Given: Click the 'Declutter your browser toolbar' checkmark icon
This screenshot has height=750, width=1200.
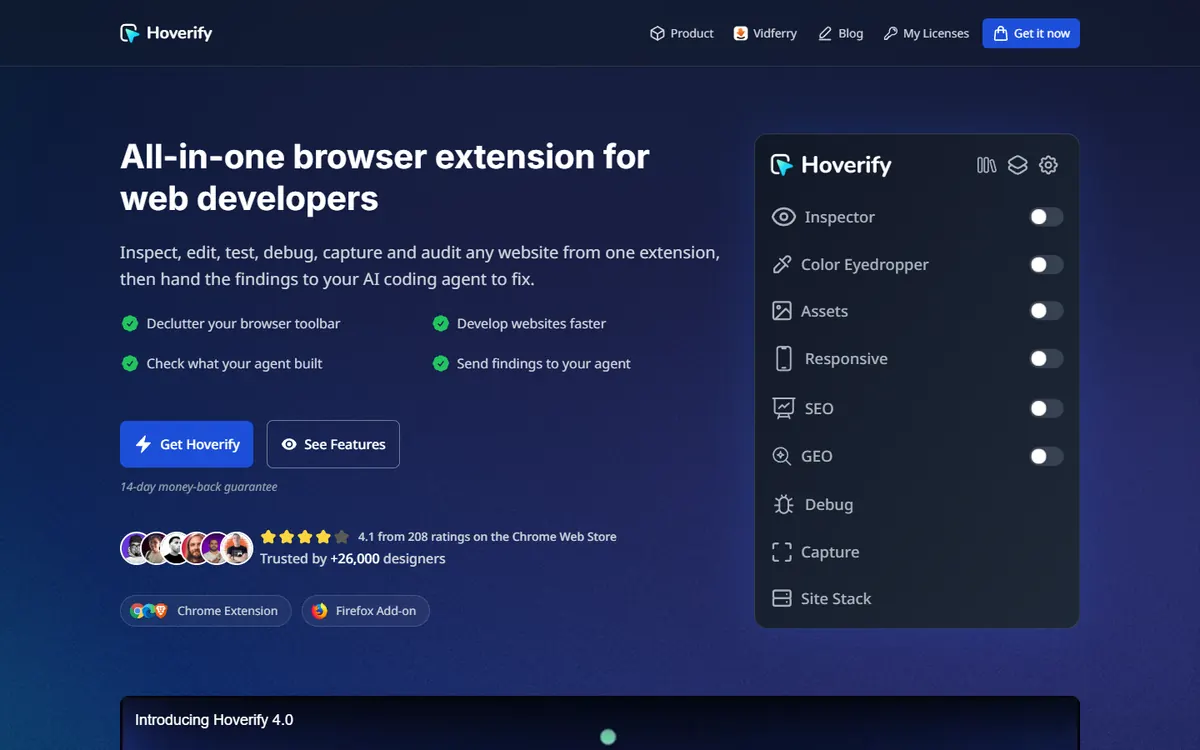Looking at the screenshot, I should (130, 324).
